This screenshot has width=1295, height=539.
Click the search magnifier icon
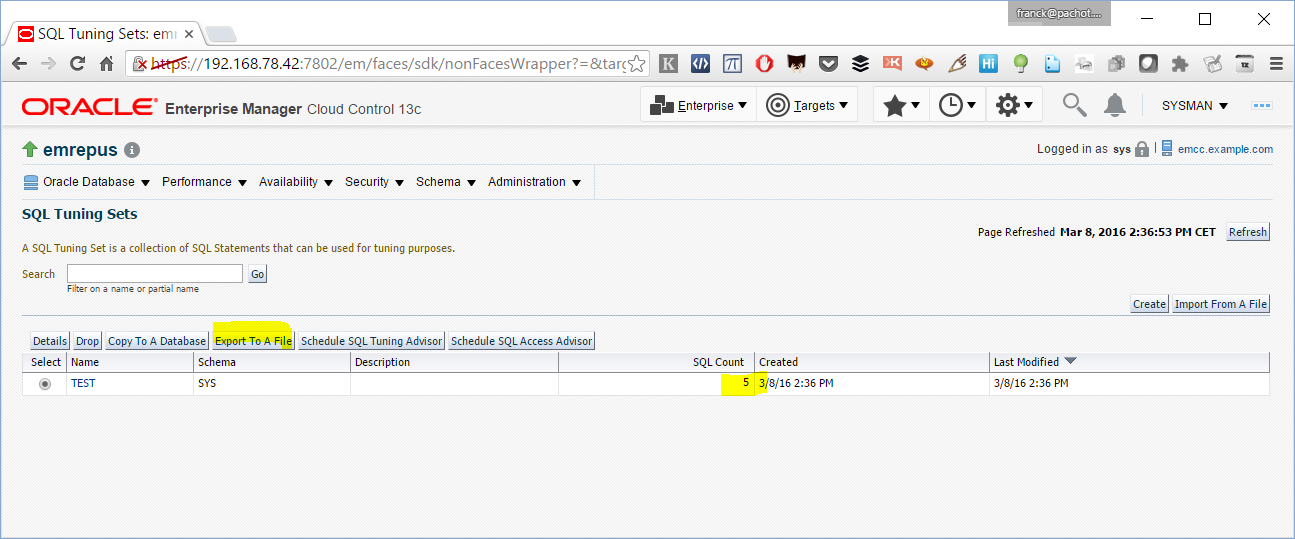pos(1074,104)
